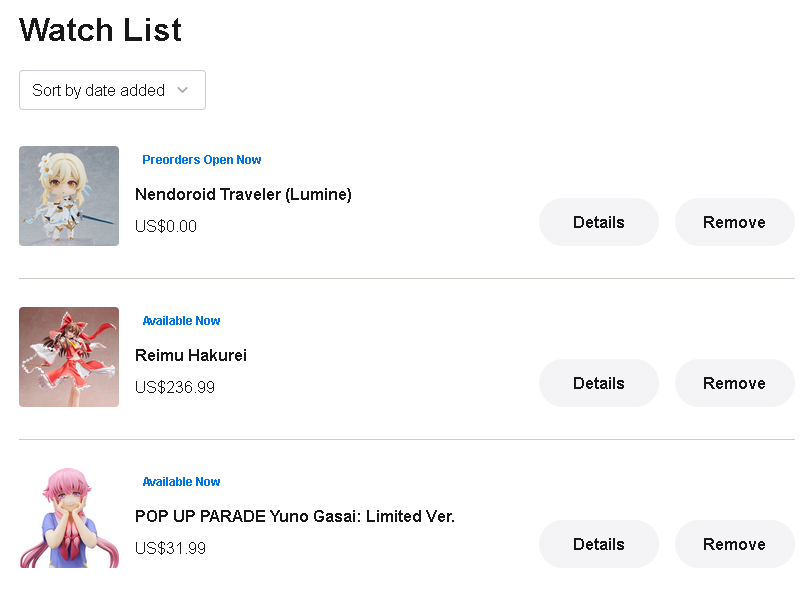Viewport: 810px width, 596px height.
Task: View Details for POP UP PARADE Yuno Gasai
Action: 598,544
